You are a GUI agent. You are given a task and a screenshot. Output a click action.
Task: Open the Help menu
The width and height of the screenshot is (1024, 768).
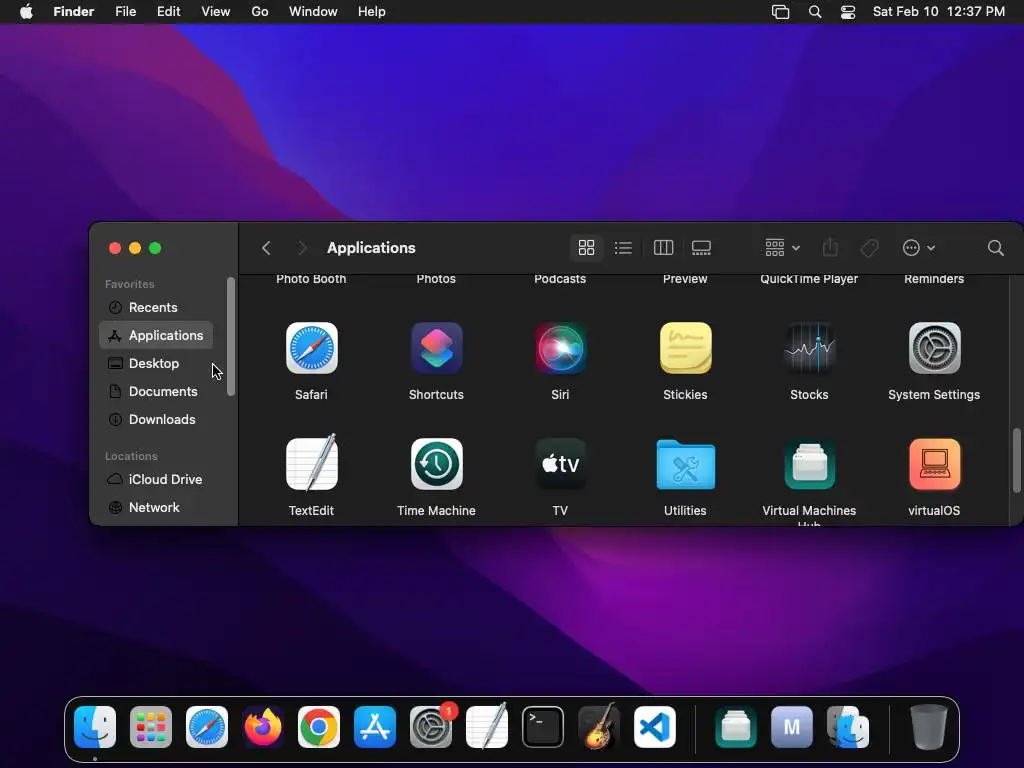click(x=372, y=12)
